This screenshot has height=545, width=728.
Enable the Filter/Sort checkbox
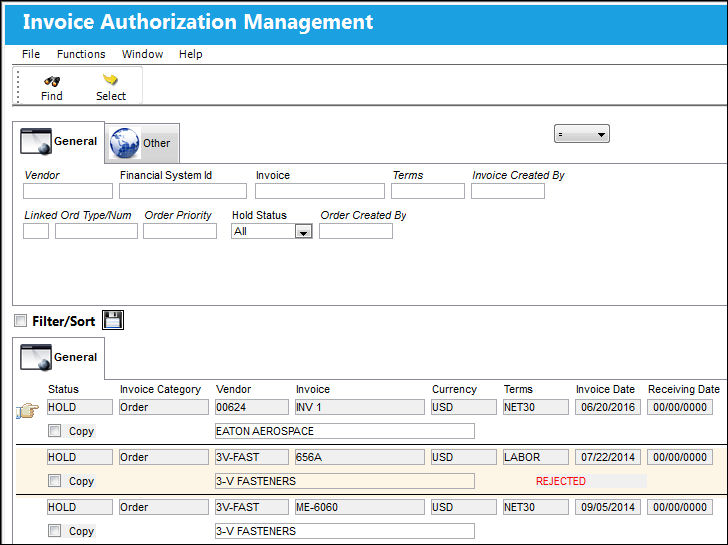pos(20,320)
